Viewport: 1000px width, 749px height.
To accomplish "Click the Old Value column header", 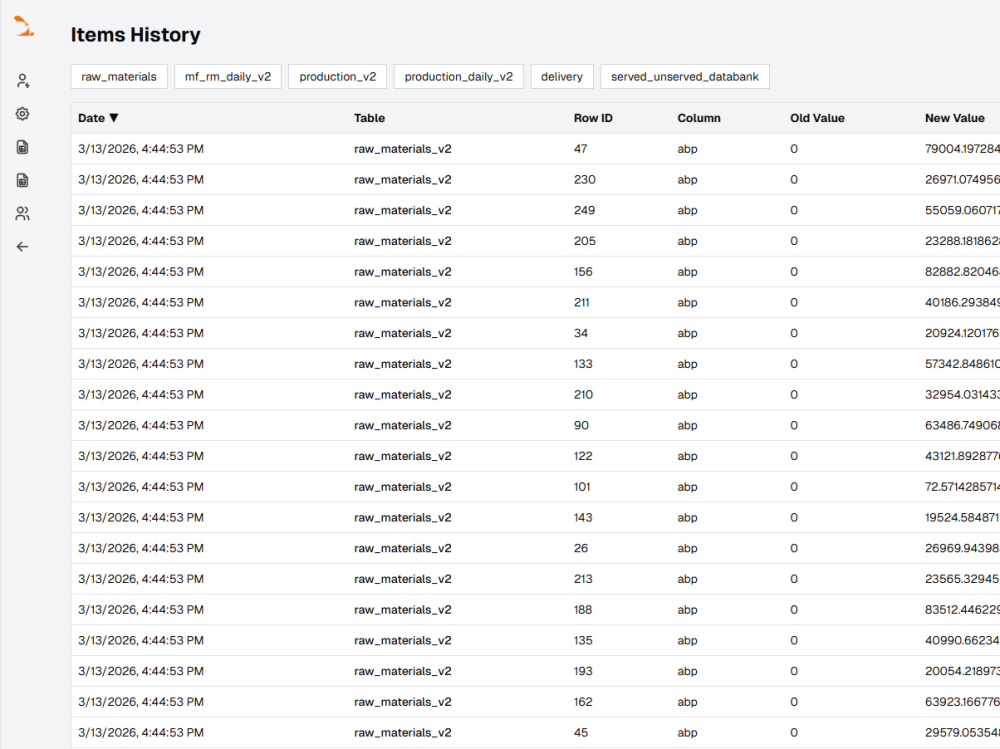I will click(x=817, y=118).
